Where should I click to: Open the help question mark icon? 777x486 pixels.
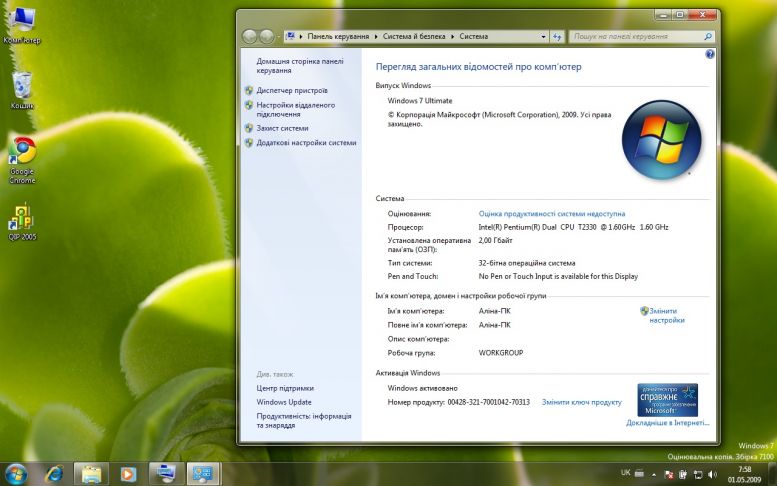click(710, 54)
